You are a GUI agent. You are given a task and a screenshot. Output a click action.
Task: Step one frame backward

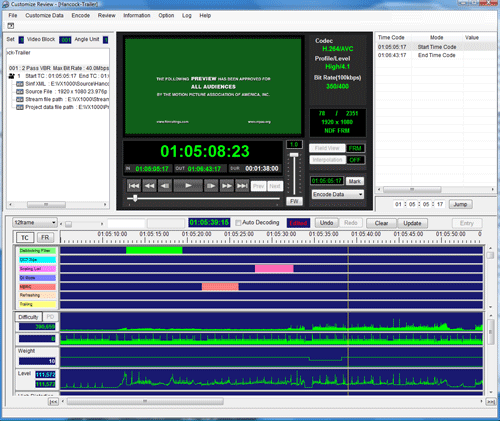click(165, 186)
